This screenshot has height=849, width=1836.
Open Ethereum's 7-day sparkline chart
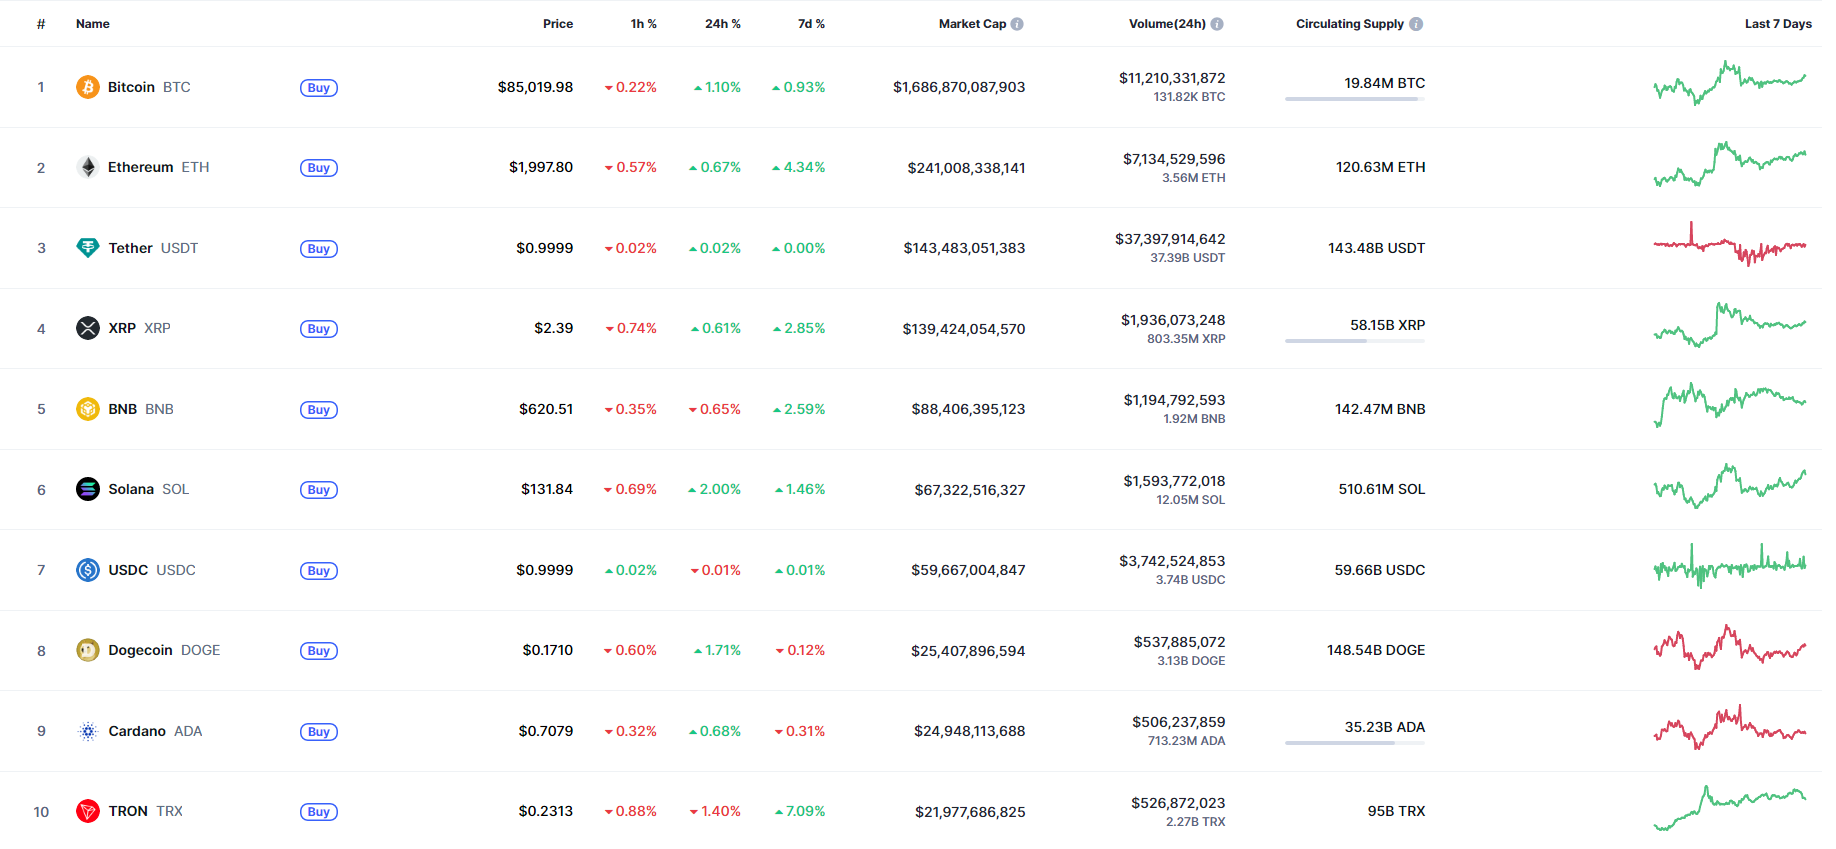pos(1730,165)
